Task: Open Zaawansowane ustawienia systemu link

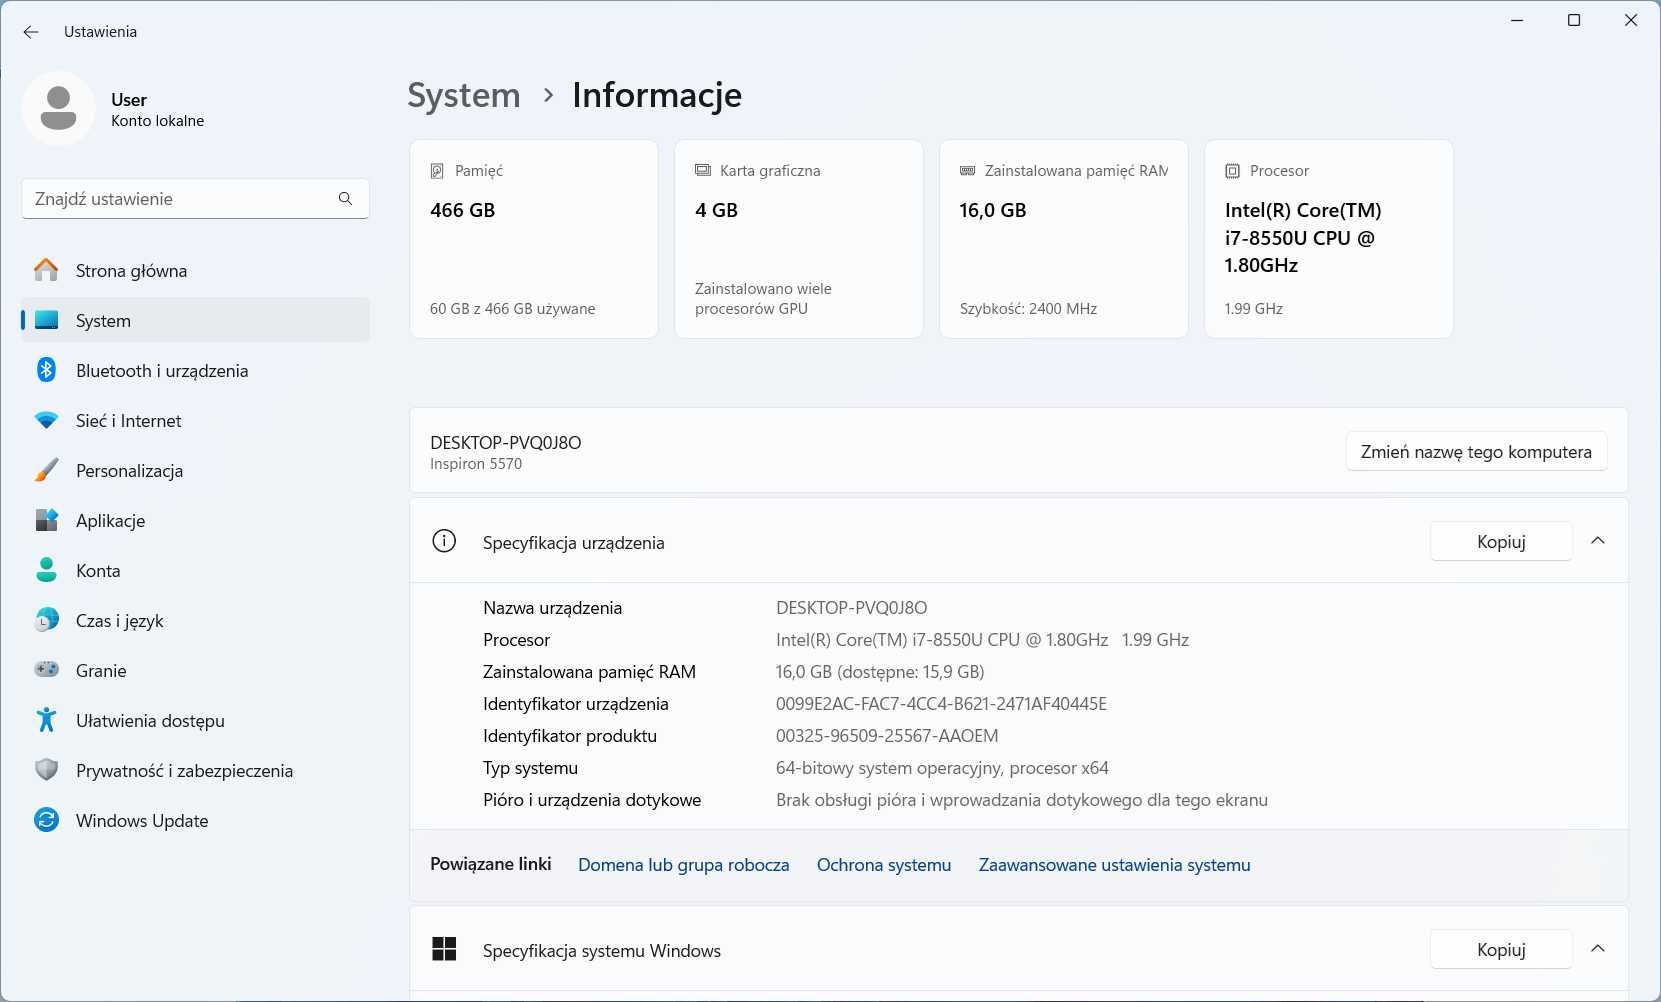Action: pyautogui.click(x=1114, y=865)
